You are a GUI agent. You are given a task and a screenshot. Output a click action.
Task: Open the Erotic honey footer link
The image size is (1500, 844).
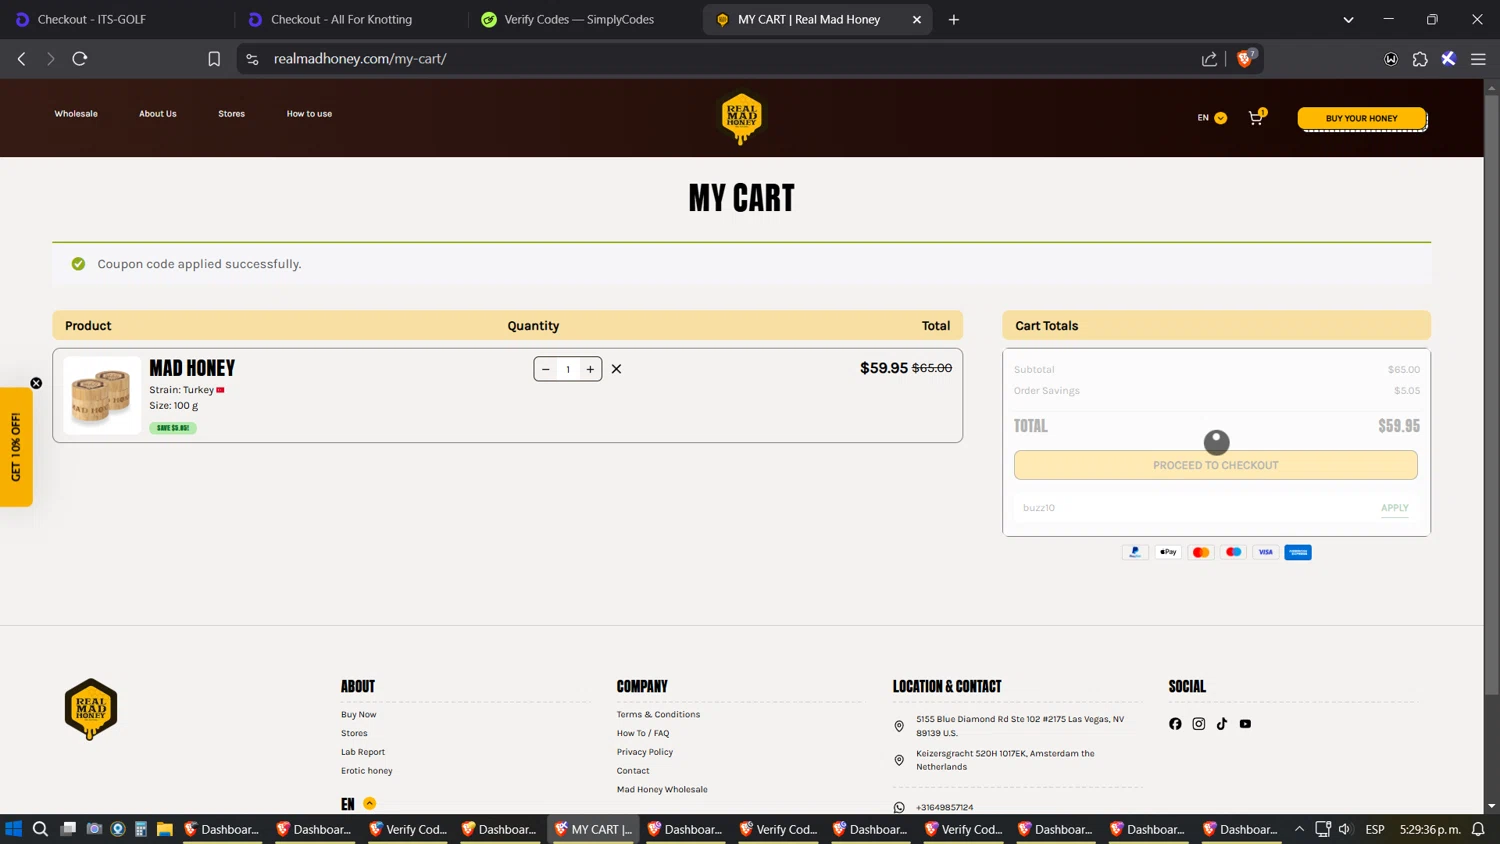click(367, 771)
